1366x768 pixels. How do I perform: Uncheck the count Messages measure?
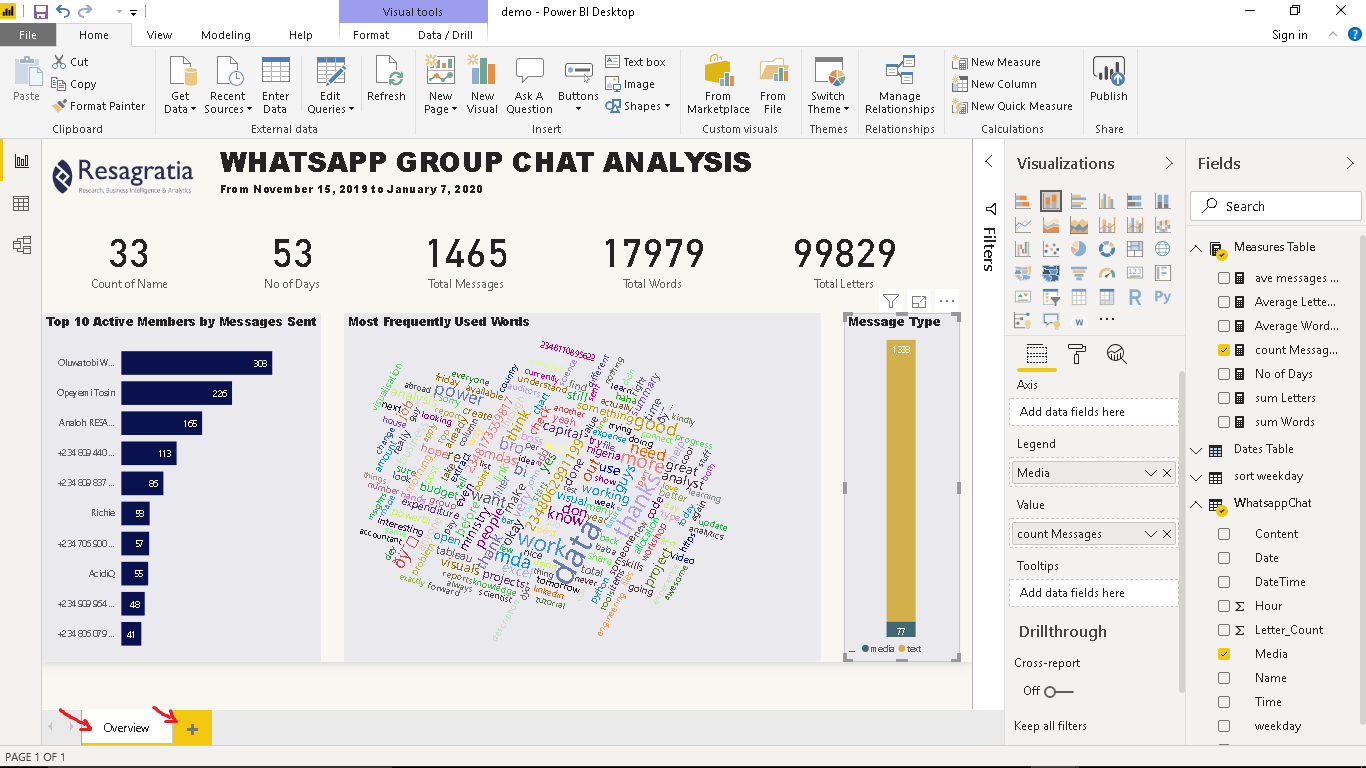coord(1224,349)
